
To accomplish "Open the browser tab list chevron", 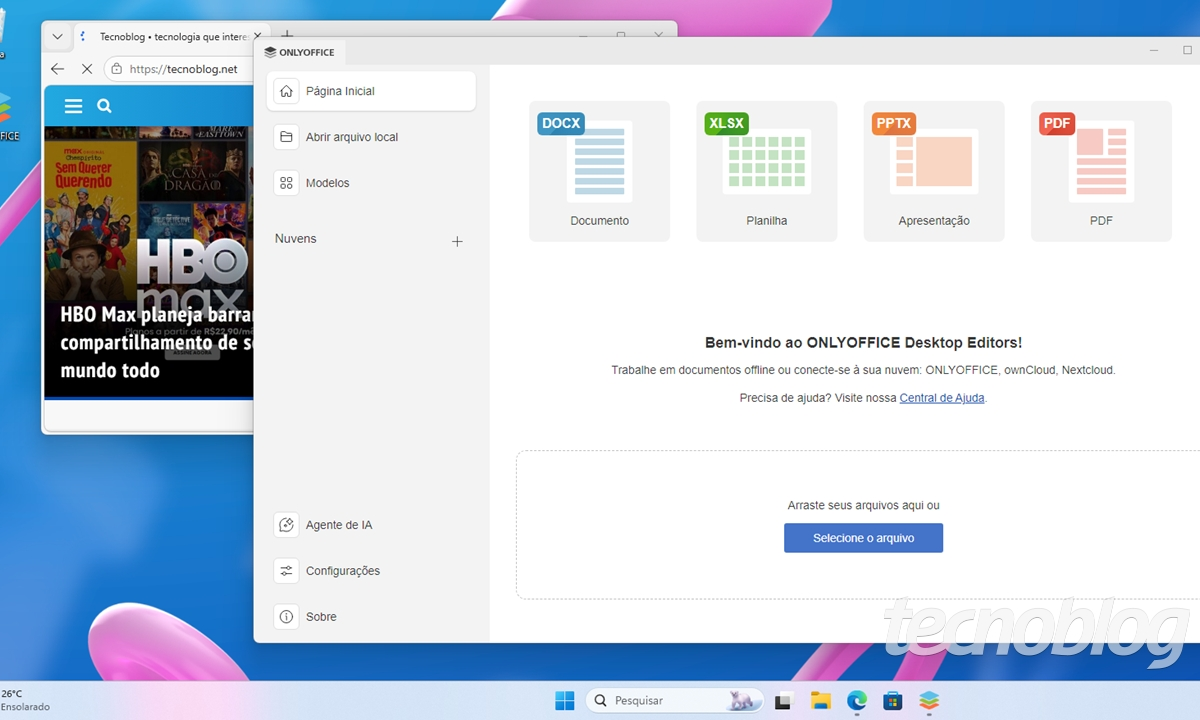I will pyautogui.click(x=57, y=37).
